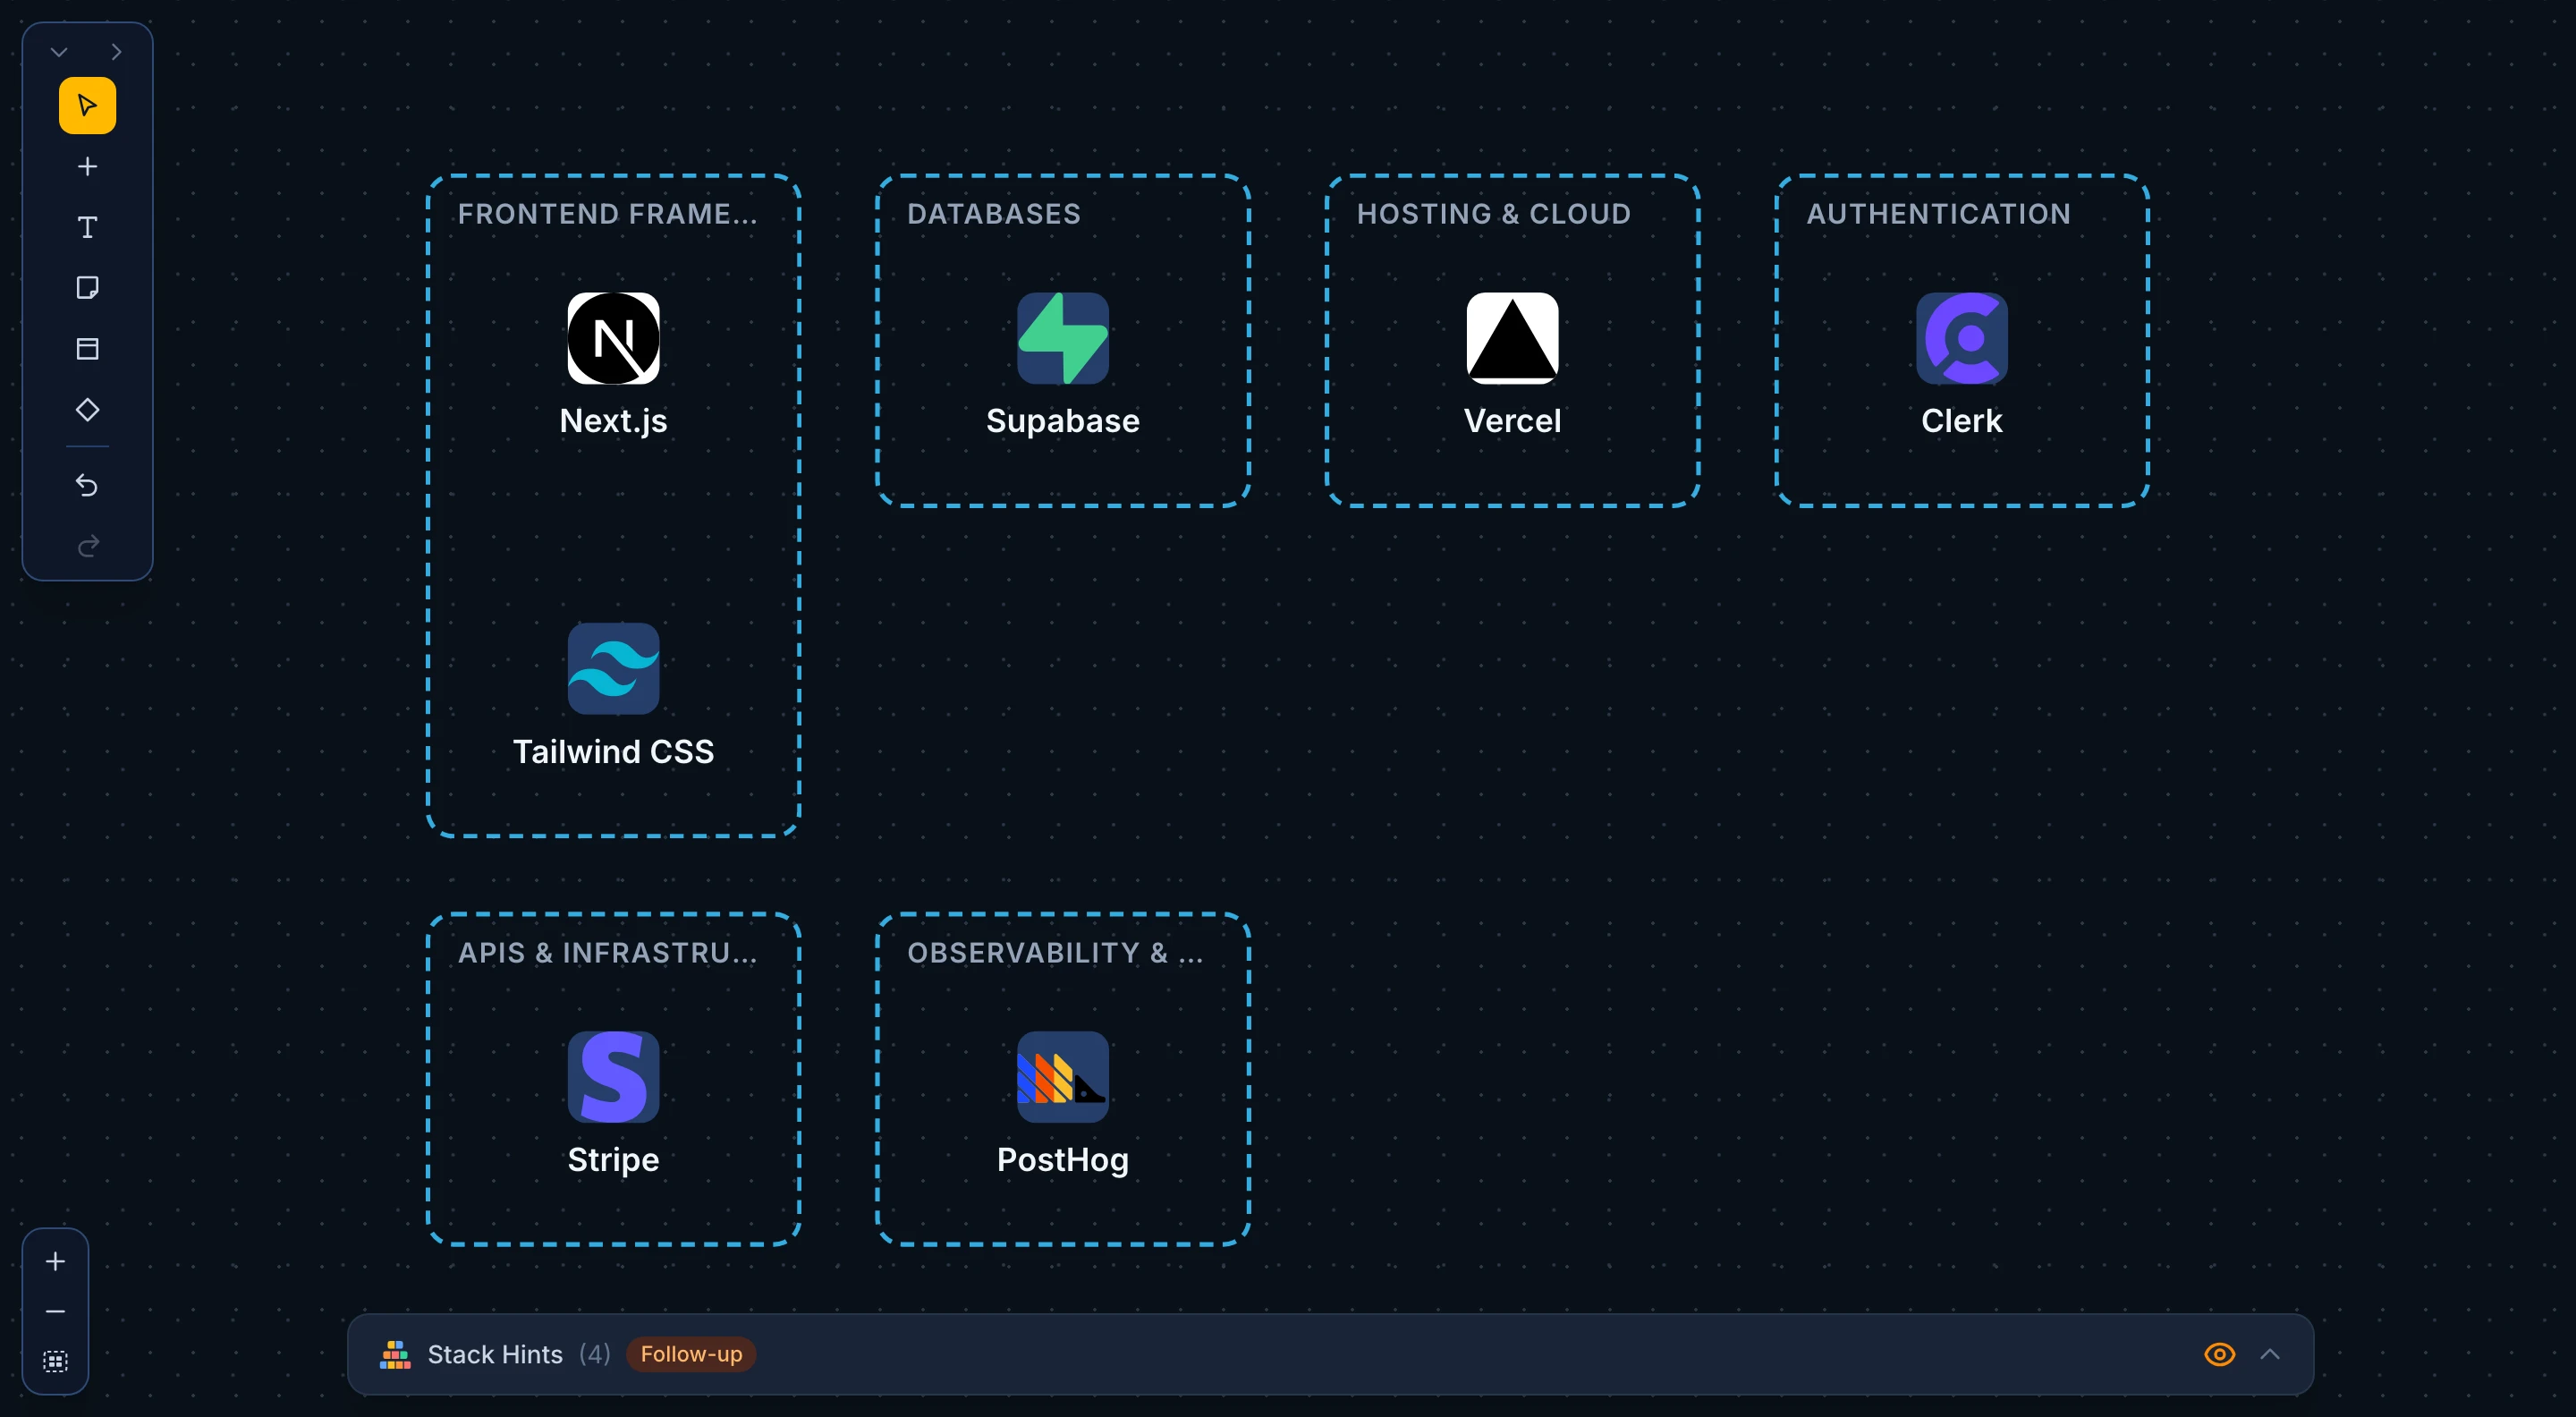Select the diamond shape tool
2576x1417 pixels.
coord(87,410)
